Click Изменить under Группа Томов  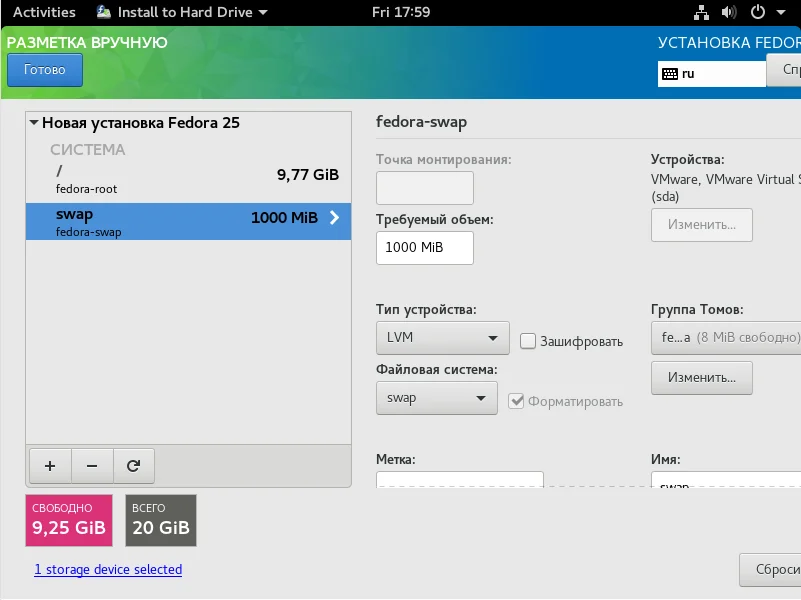point(701,378)
